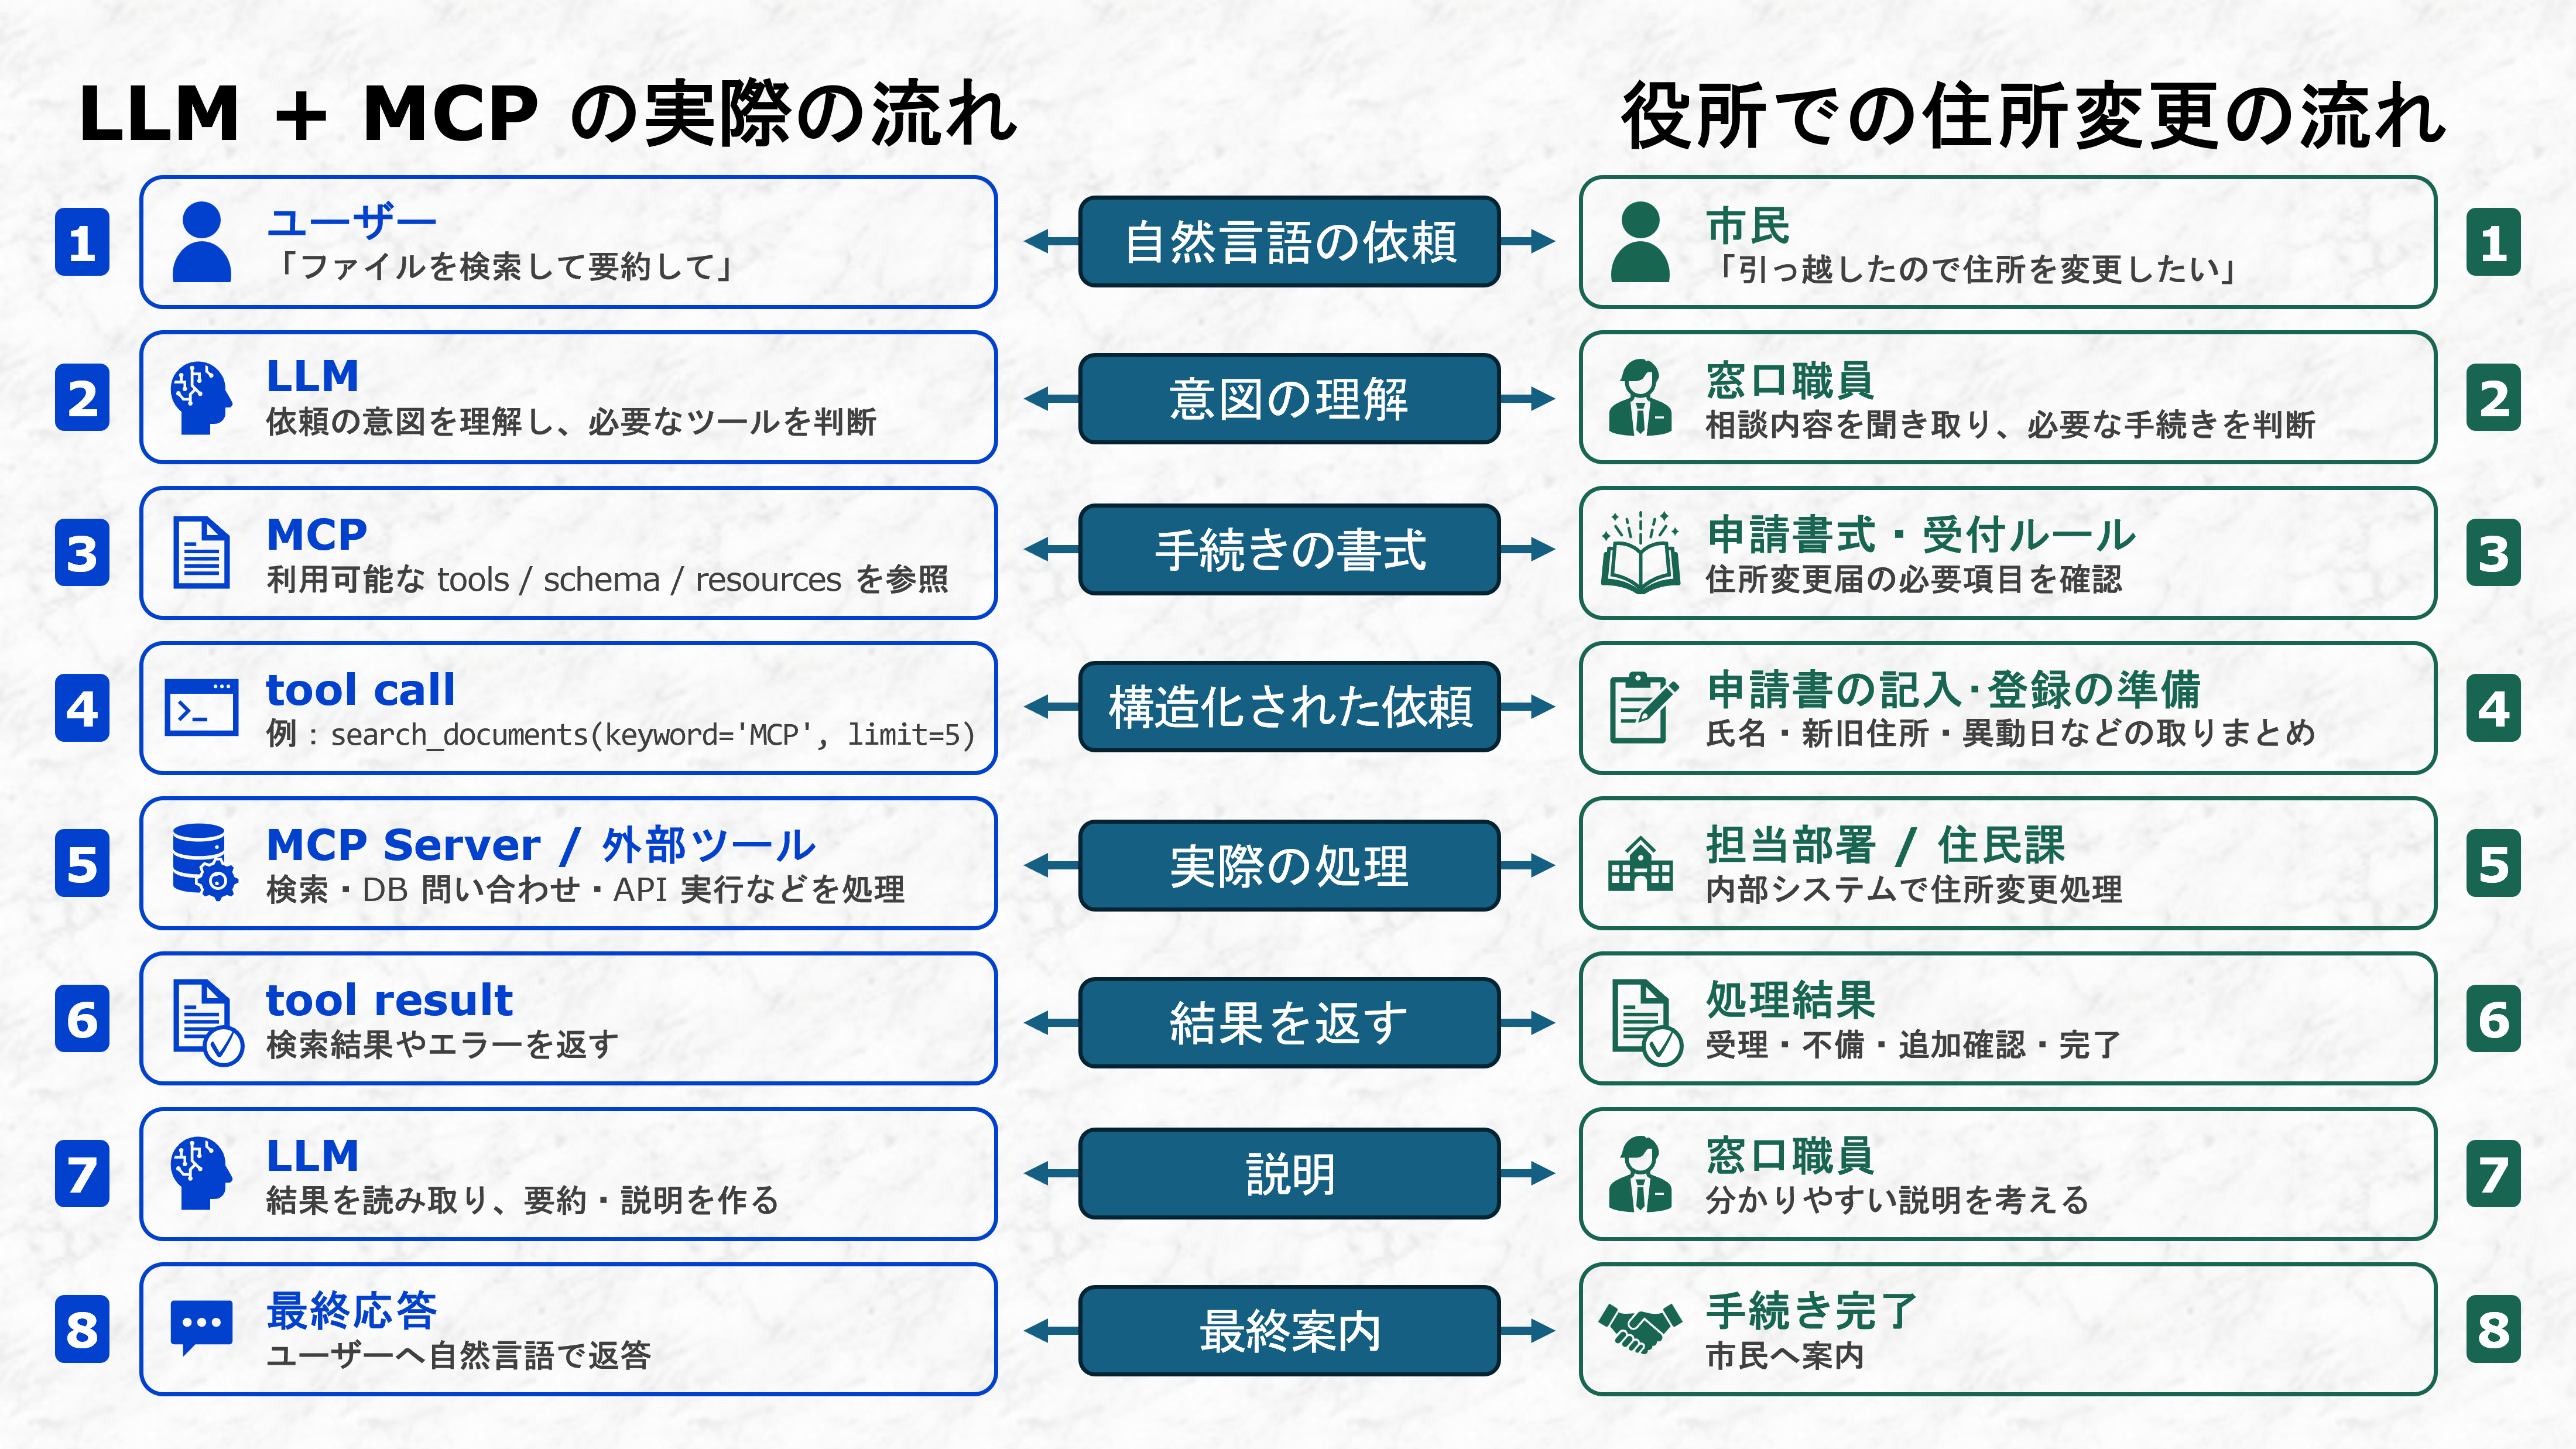Click the 構造化された依頼 center label
This screenshot has width=2576, height=1449.
[x=1289, y=707]
